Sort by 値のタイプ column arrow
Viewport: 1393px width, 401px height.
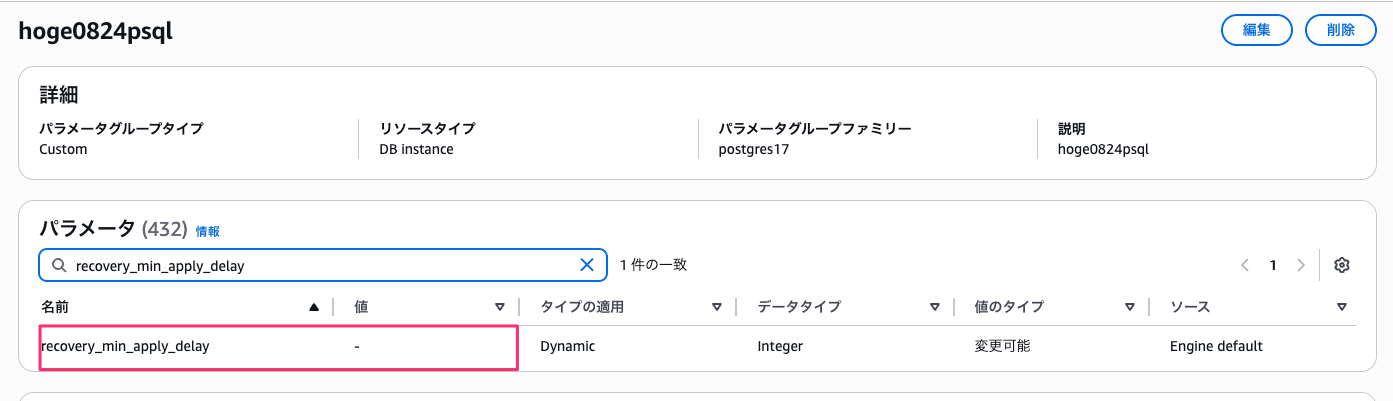(1129, 307)
